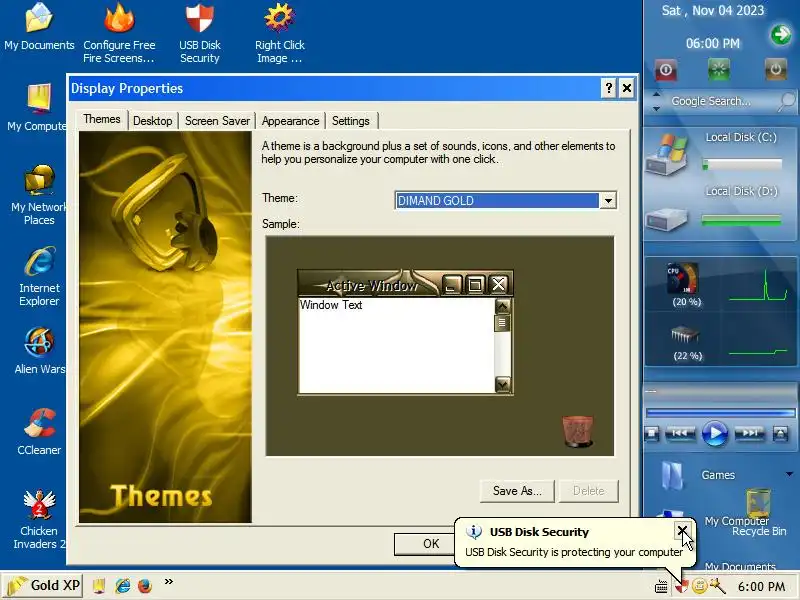The width and height of the screenshot is (800, 600).
Task: Click the CPU gauge icon
Action: (683, 279)
